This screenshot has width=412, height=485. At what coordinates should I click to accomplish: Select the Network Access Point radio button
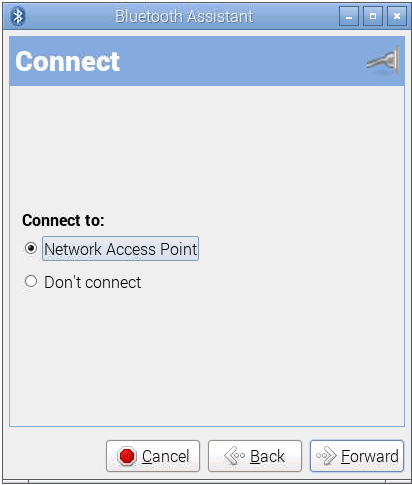(31, 248)
